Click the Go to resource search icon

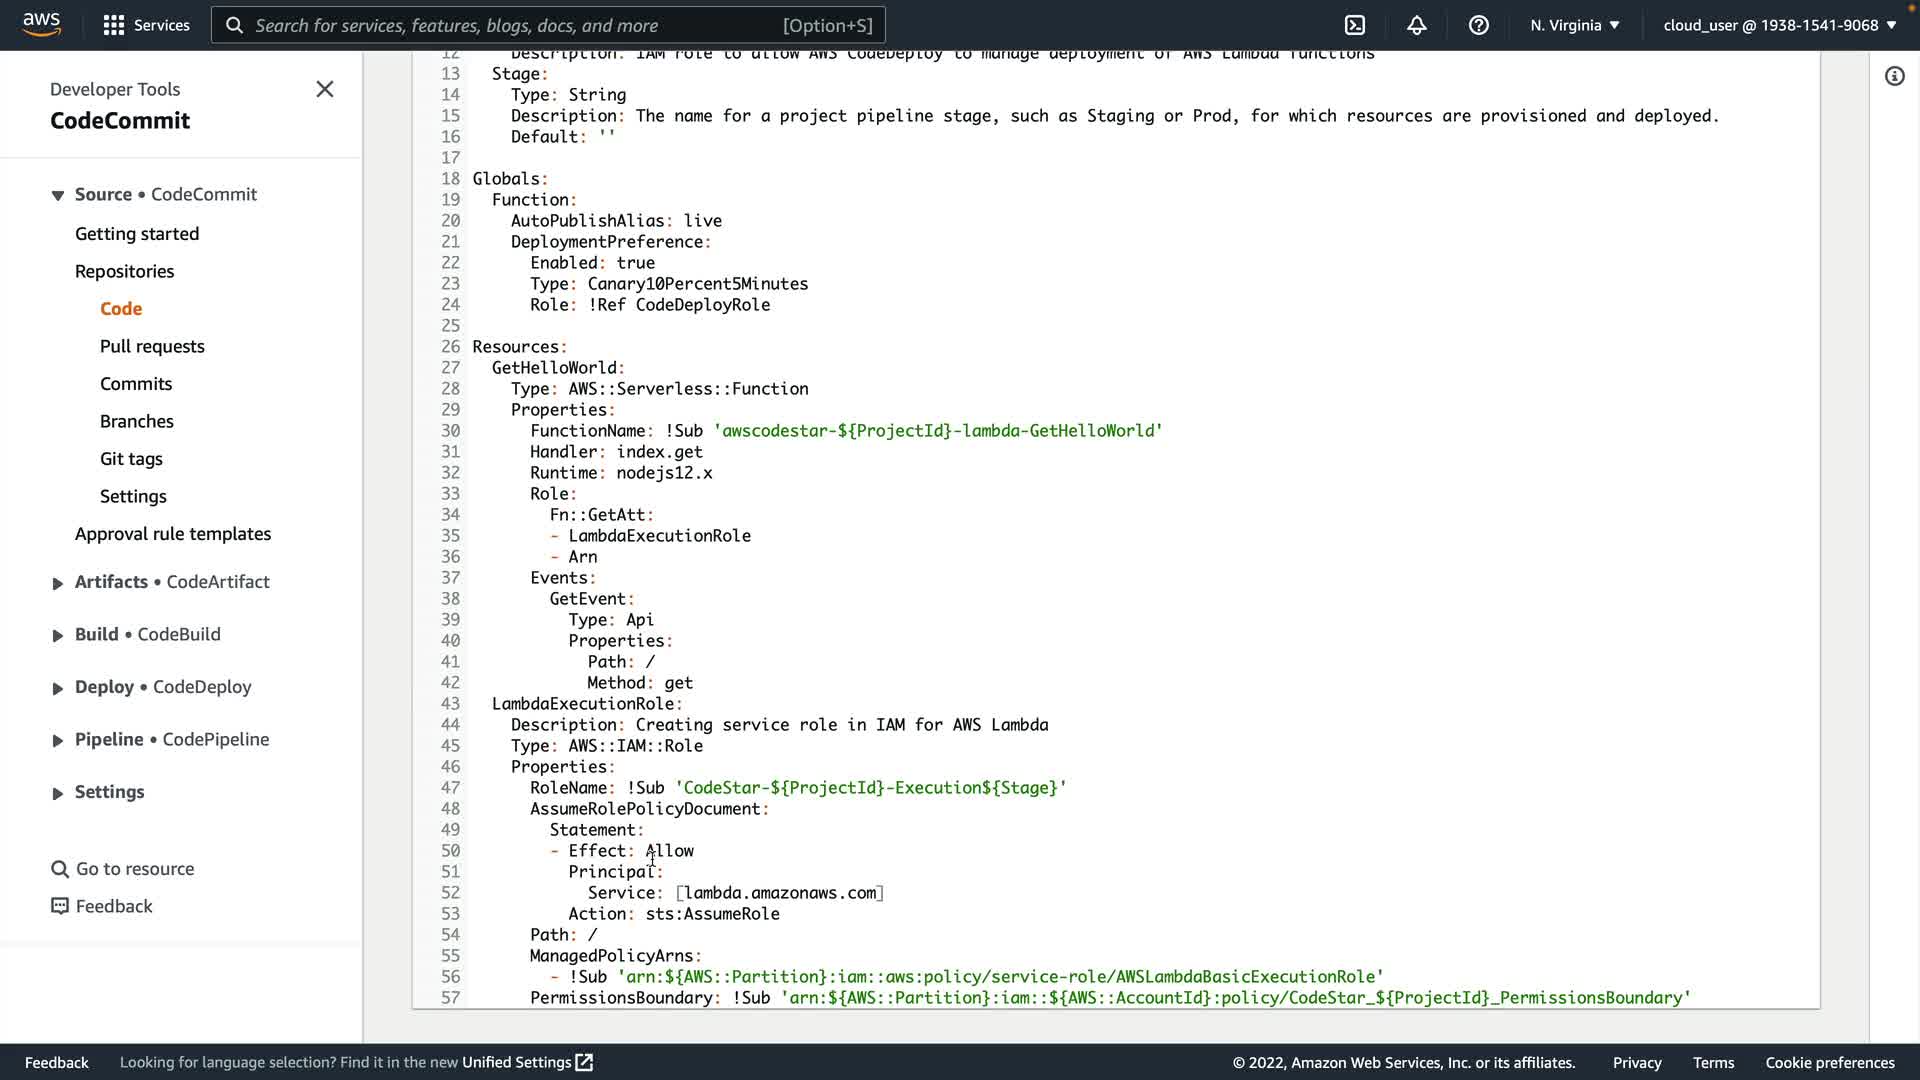pyautogui.click(x=60, y=869)
